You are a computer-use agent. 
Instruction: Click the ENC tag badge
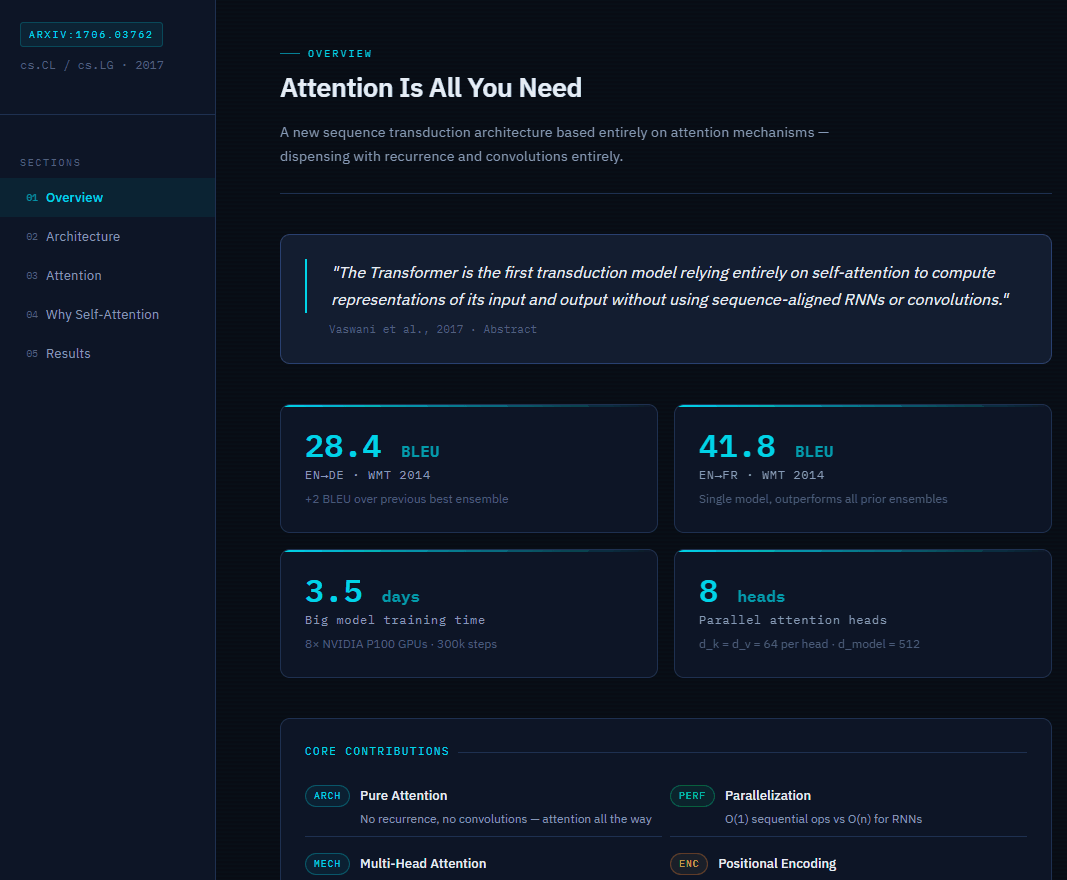coord(689,864)
